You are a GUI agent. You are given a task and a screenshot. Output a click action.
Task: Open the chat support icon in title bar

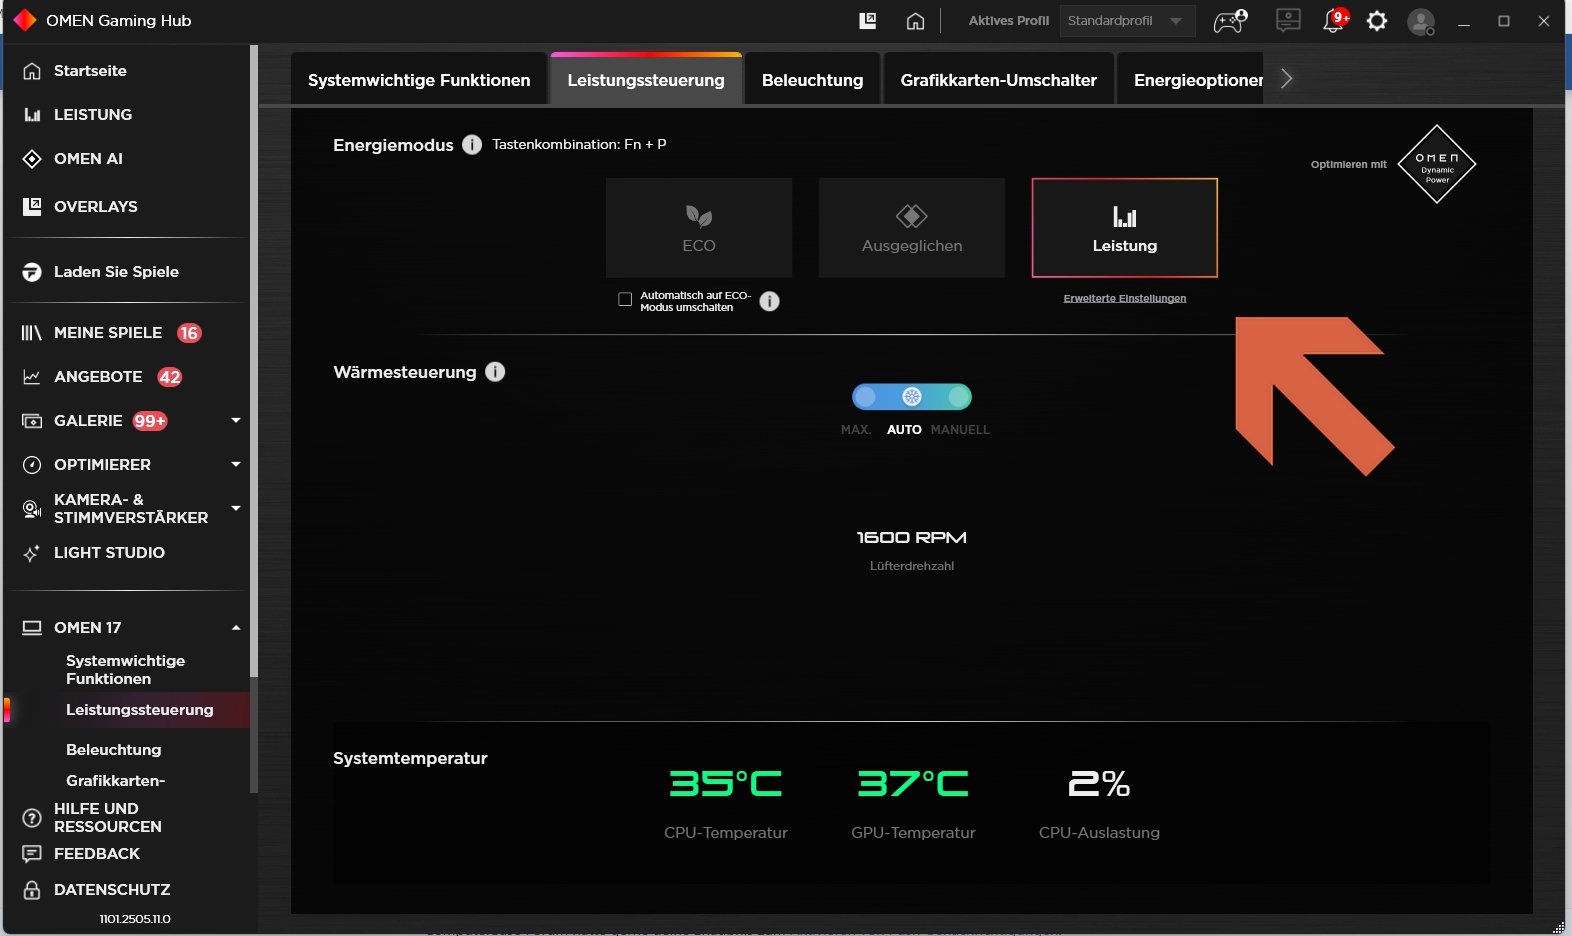click(1288, 20)
